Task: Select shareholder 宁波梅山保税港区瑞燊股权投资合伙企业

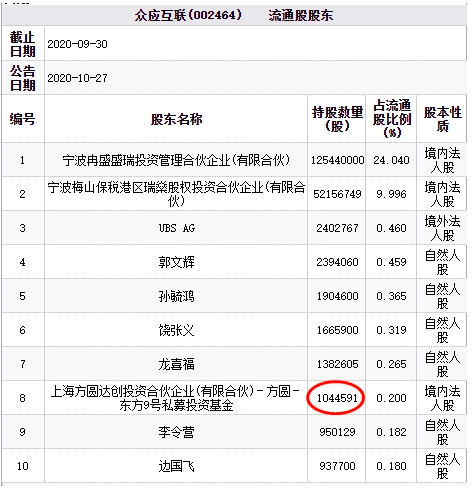Action: [x=176, y=194]
